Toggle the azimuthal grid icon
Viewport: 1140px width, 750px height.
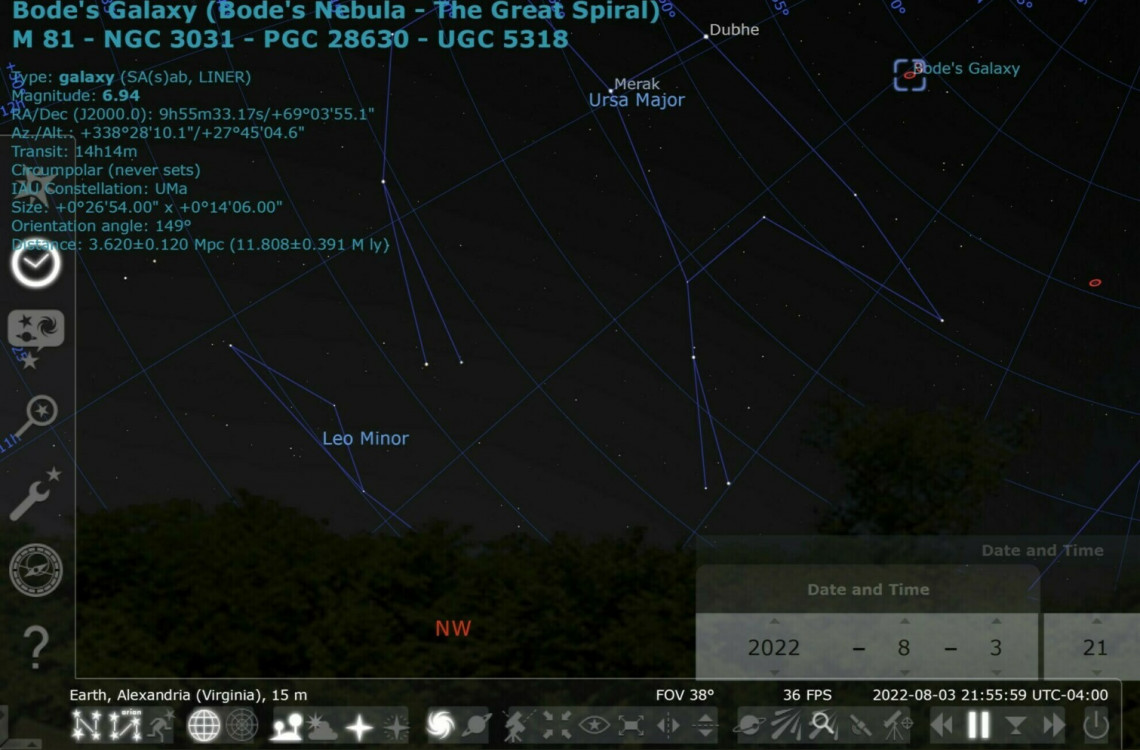[242, 725]
